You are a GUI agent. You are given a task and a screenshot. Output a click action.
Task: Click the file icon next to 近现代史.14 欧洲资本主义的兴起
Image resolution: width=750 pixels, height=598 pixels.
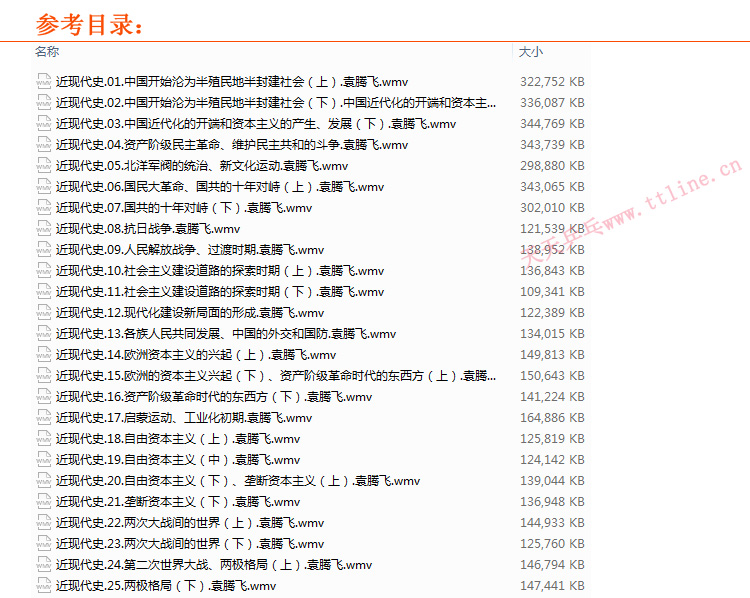pyautogui.click(x=42, y=355)
